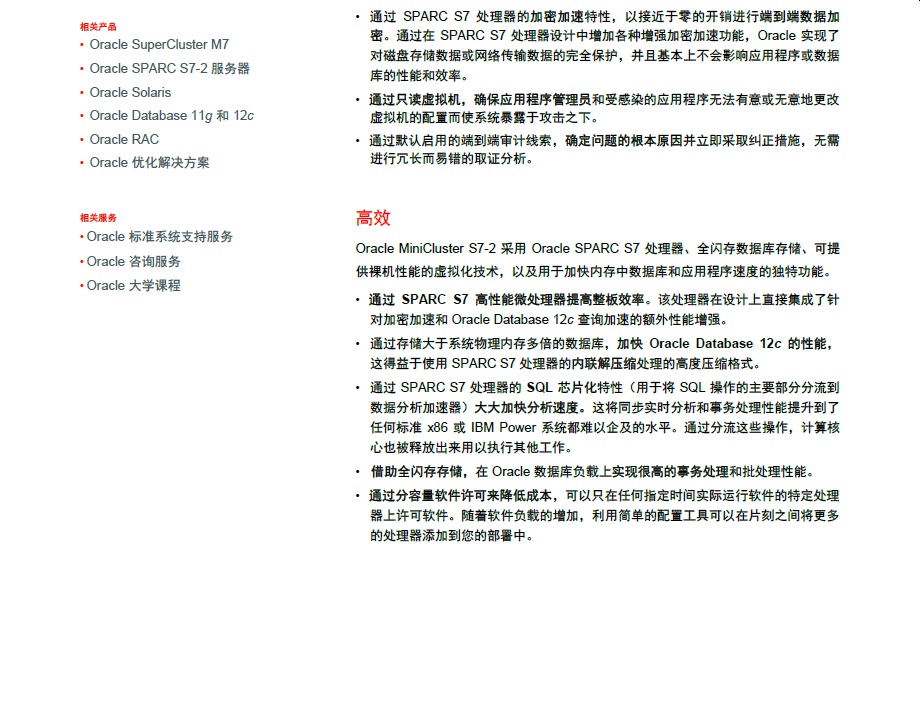This screenshot has width=920, height=728.
Task: Click the 相关服务 sidebar heading
Action: [x=98, y=218]
